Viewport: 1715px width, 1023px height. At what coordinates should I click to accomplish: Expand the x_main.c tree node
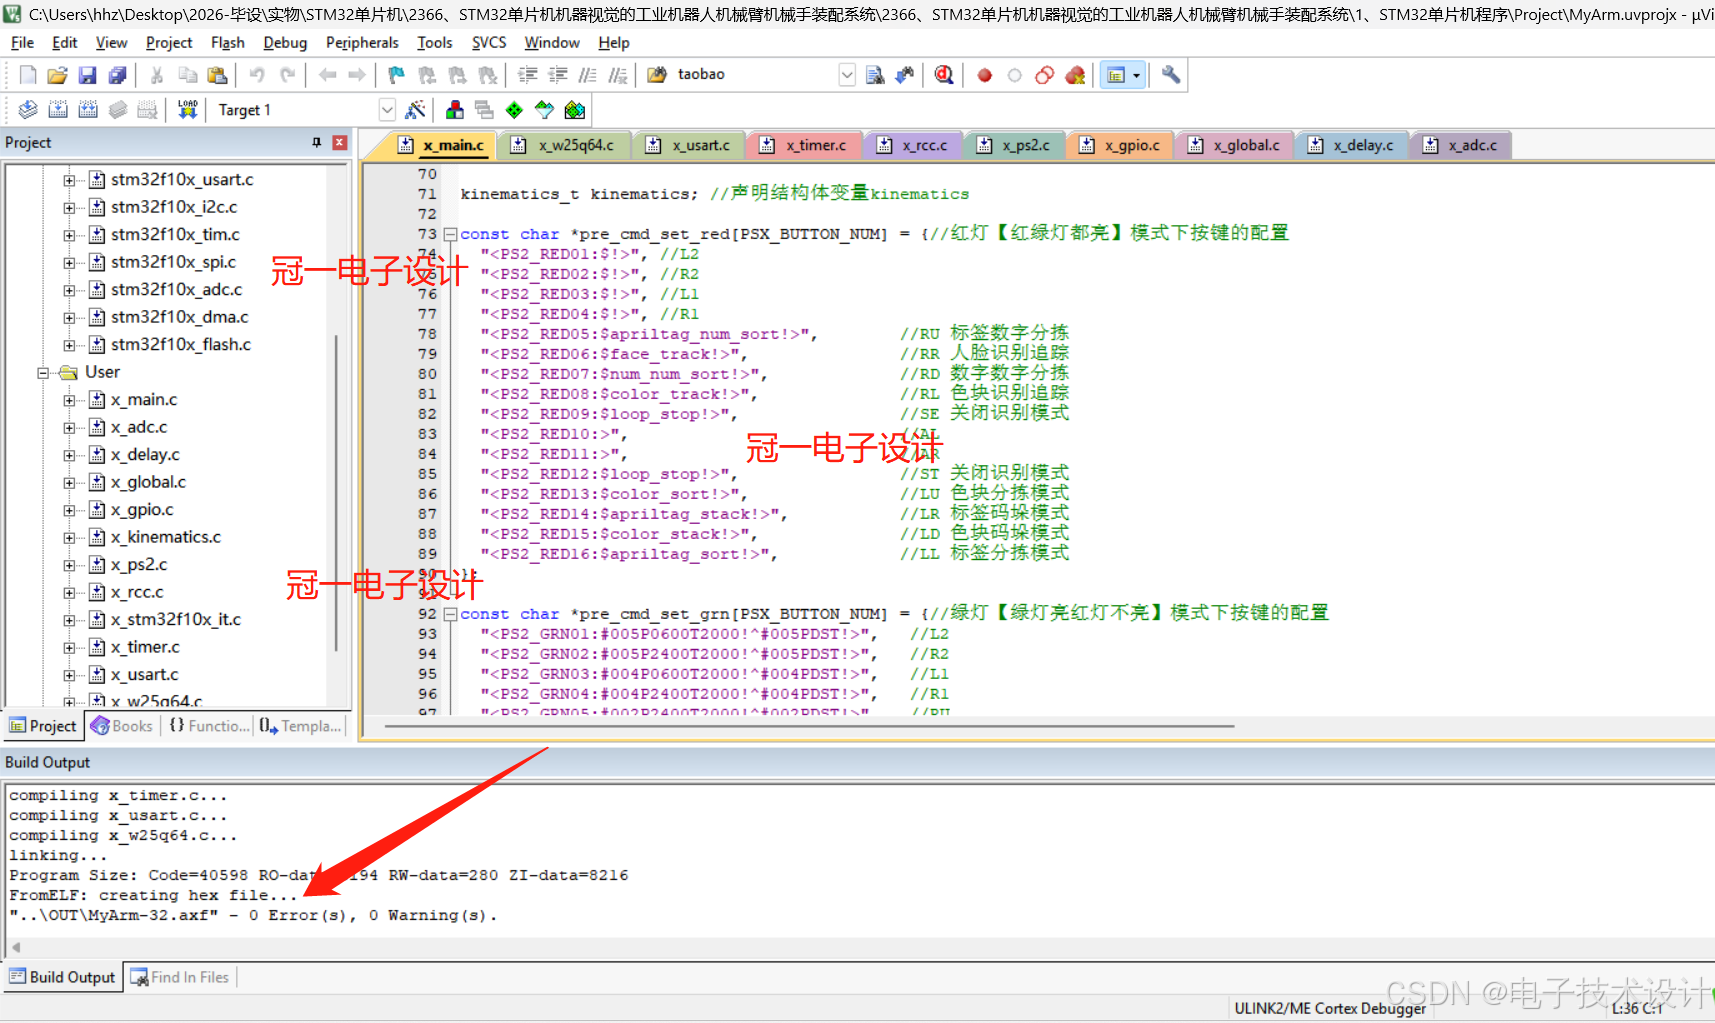(x=69, y=400)
